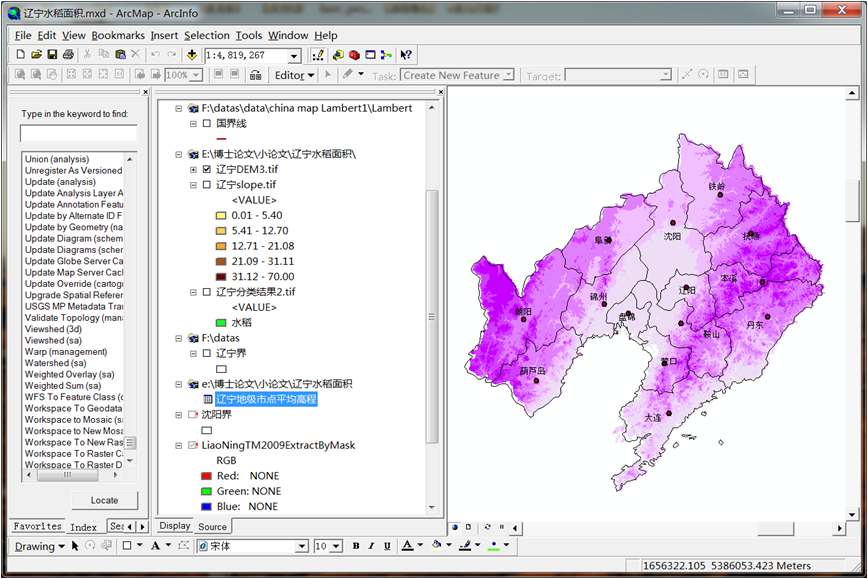Viewport: 868px width, 579px height.
Task: Expand the 辽宁DEM3.tif layer node
Action: (194, 170)
